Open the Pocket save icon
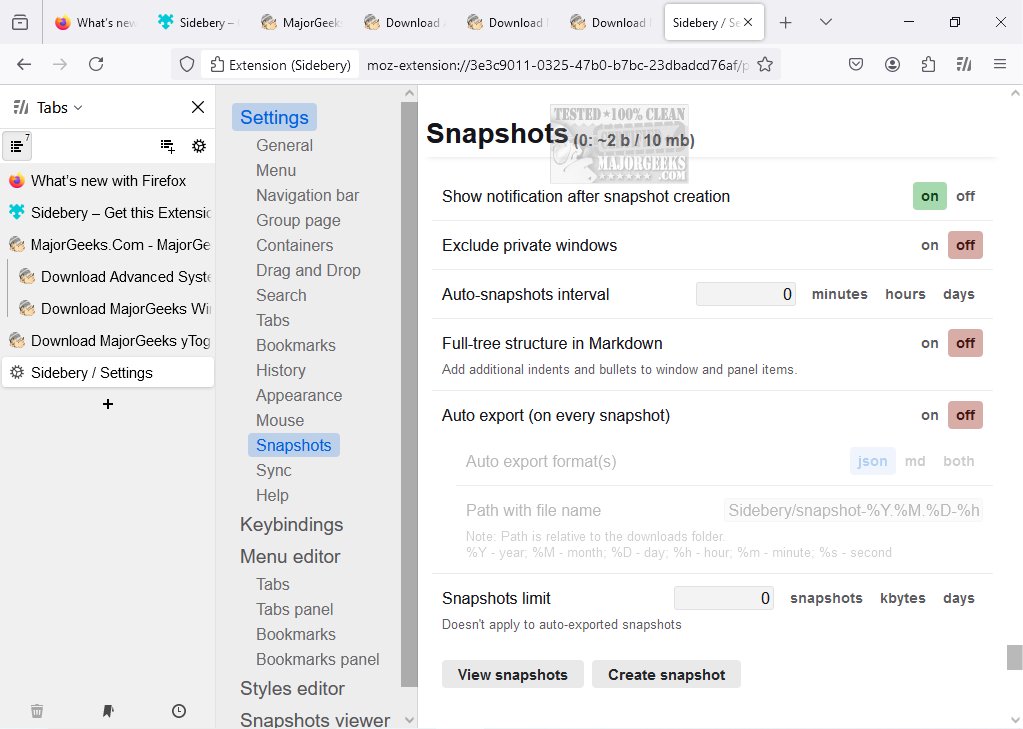The image size is (1023, 729). (x=856, y=64)
